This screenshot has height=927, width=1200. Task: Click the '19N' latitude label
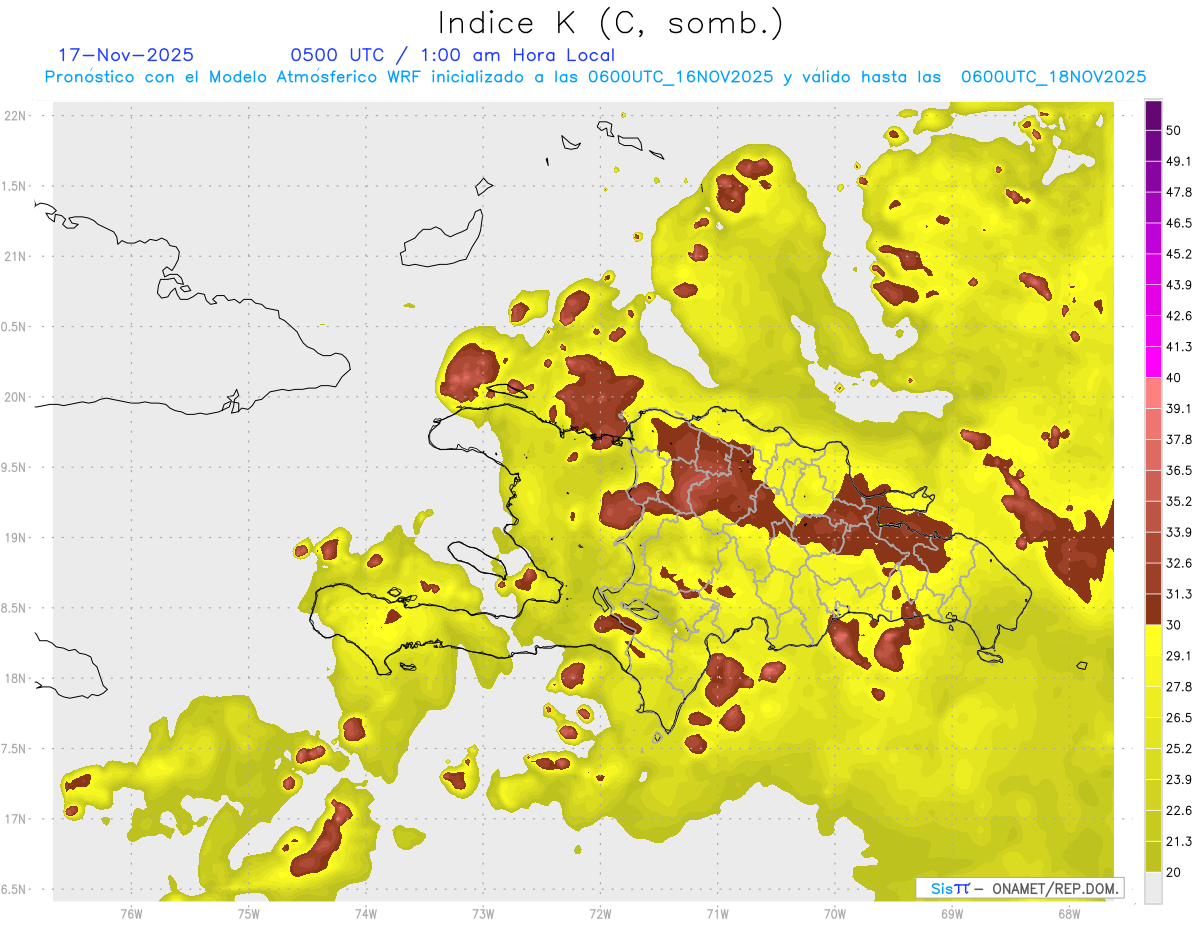15,538
